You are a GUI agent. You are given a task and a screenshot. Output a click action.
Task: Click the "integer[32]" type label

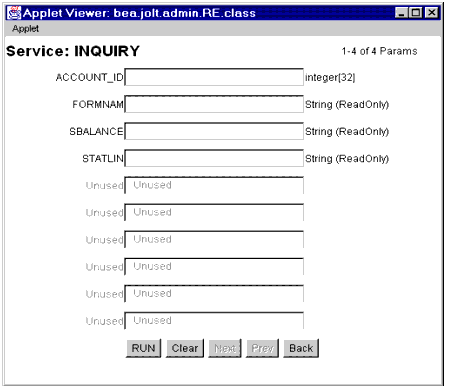[x=330, y=78]
